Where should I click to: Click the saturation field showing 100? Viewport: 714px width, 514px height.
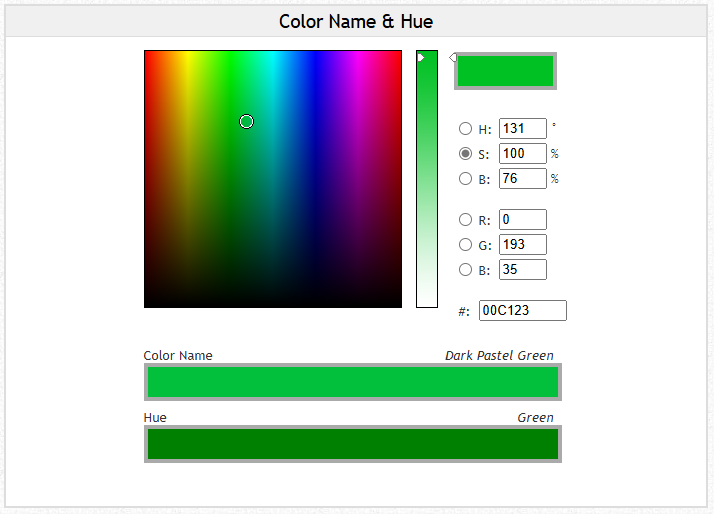tap(522, 154)
